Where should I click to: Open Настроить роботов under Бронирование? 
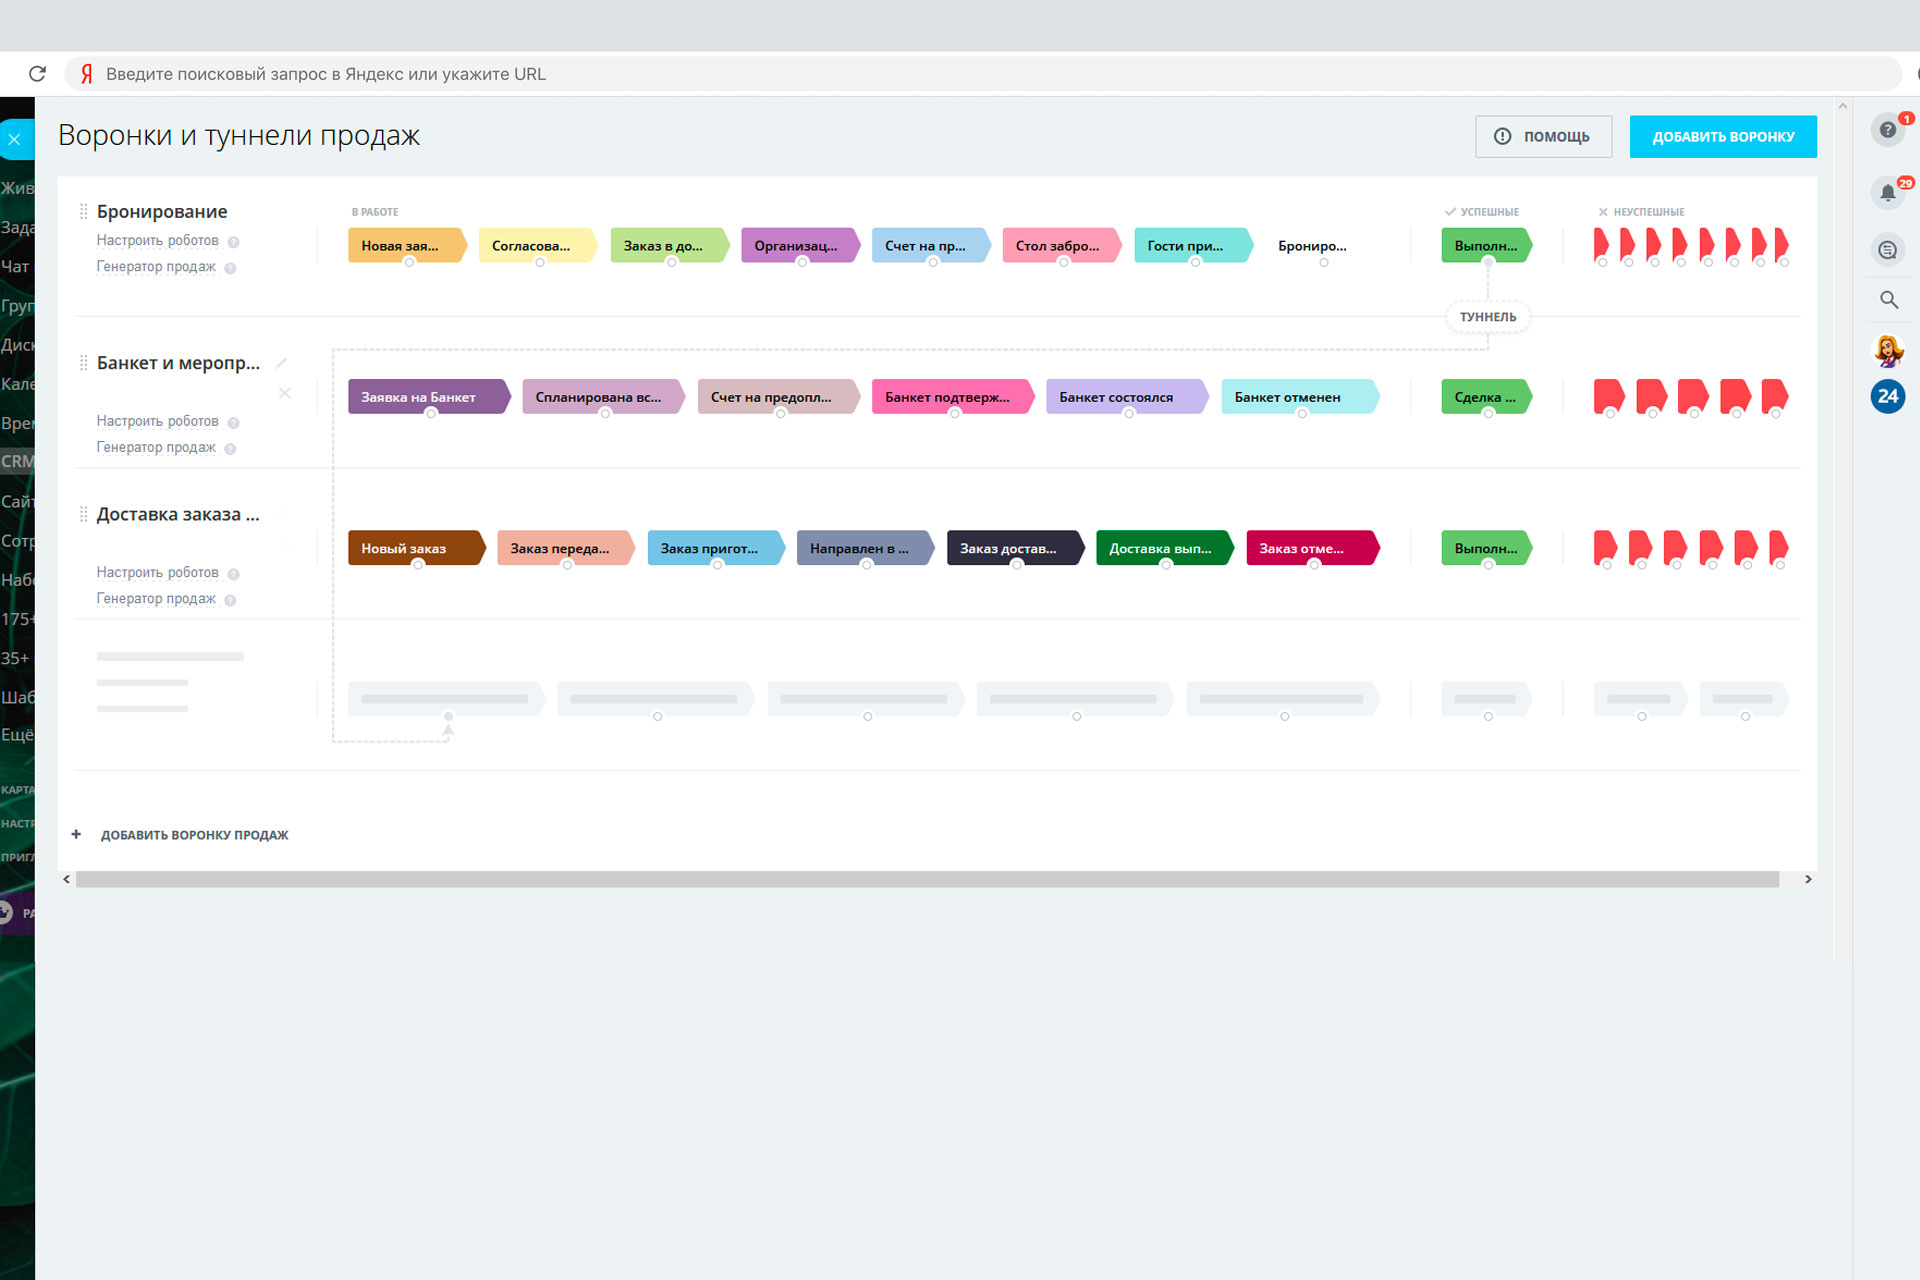pyautogui.click(x=157, y=241)
